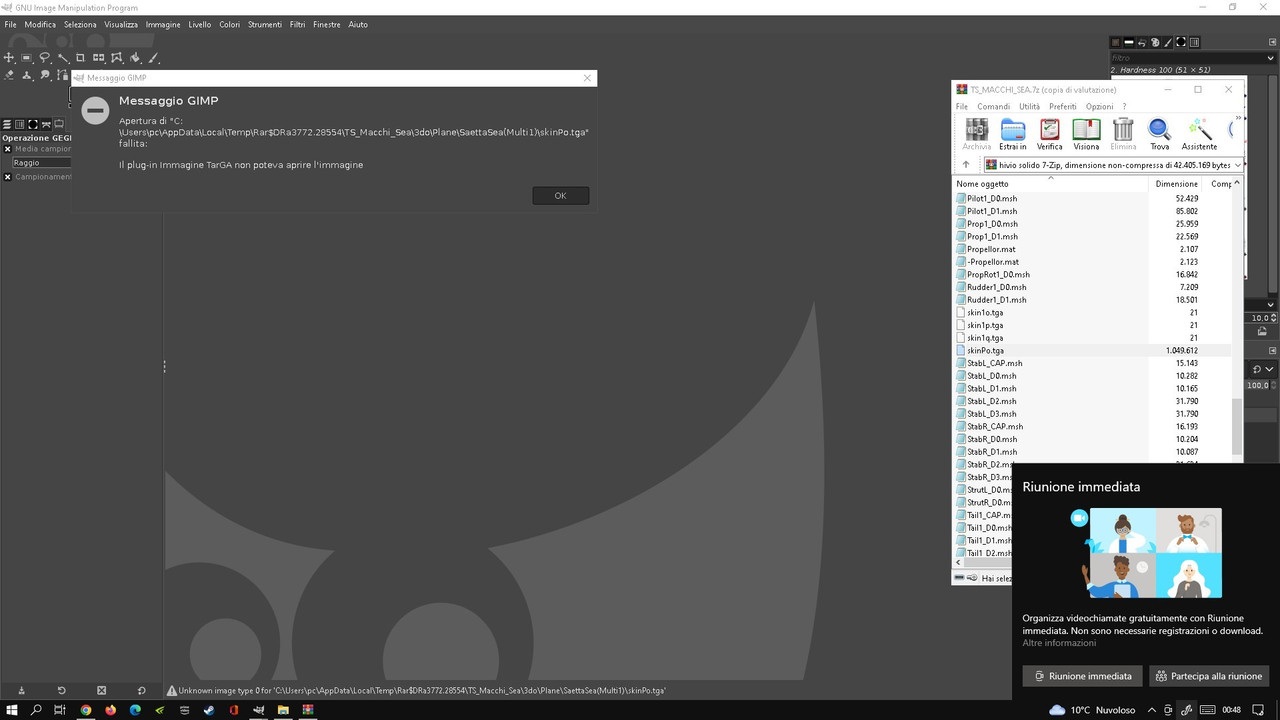Delete tool preset icon at bottom left

tap(101, 690)
